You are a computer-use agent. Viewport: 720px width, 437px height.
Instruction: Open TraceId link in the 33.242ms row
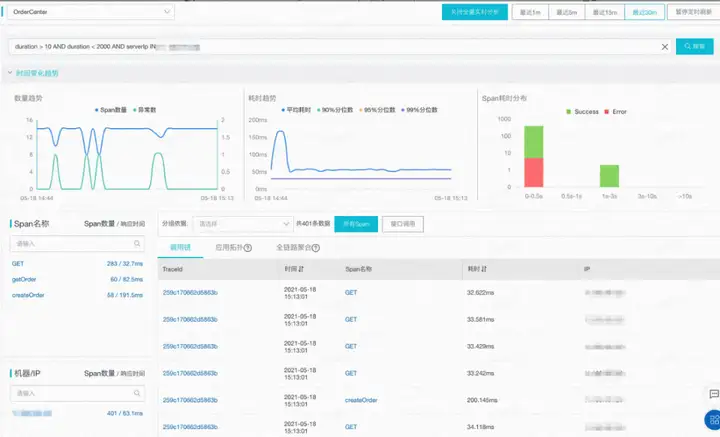click(190, 373)
